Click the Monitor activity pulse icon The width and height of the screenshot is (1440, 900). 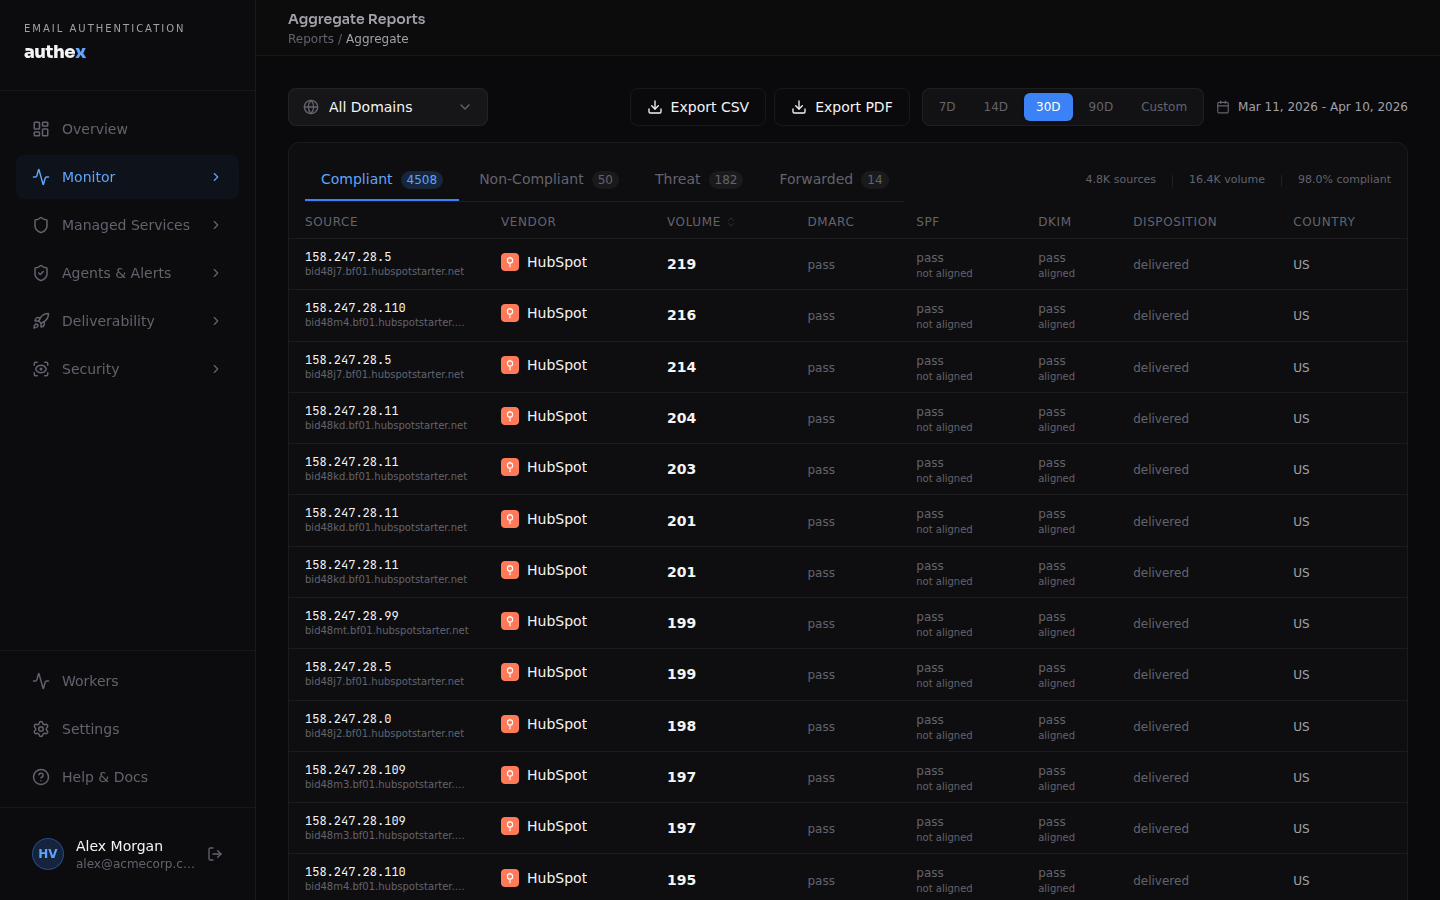pos(41,177)
